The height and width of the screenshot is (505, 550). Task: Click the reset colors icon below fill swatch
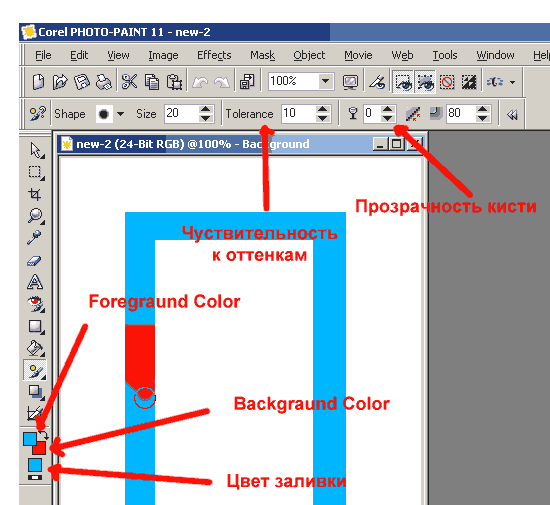35,477
